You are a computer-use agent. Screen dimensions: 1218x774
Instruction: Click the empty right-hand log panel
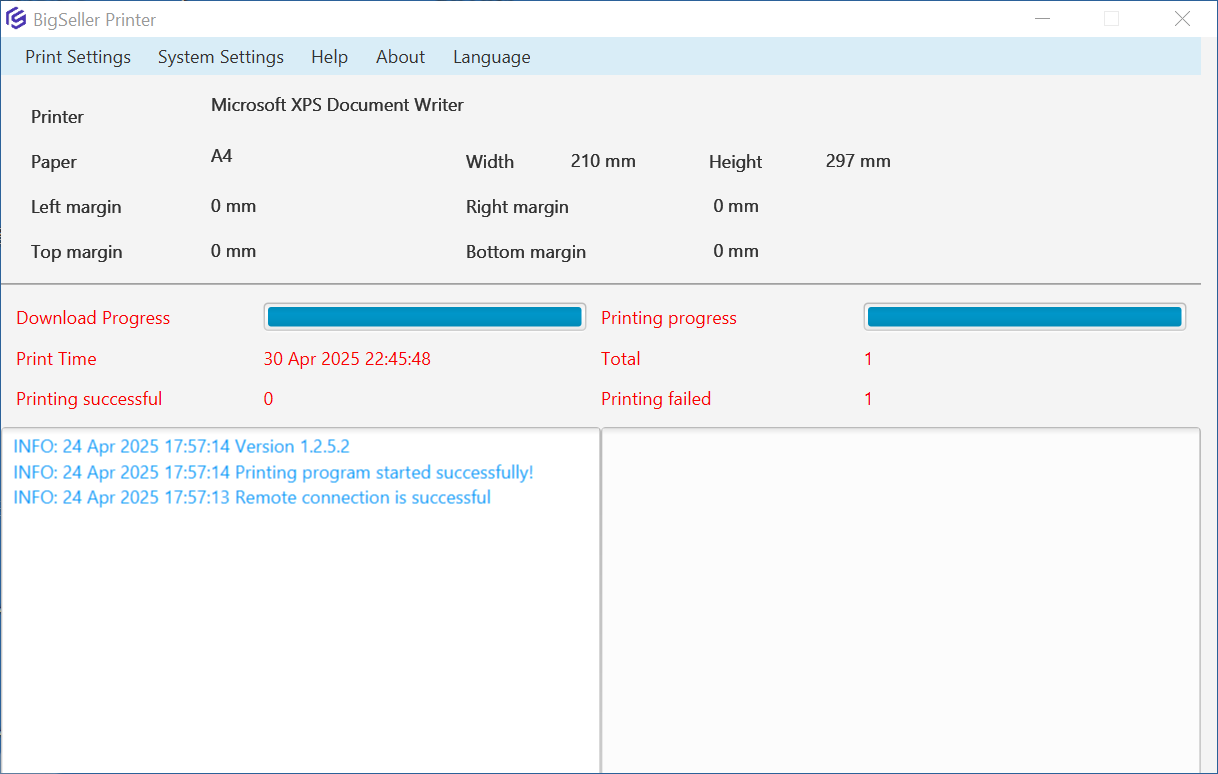click(x=900, y=600)
